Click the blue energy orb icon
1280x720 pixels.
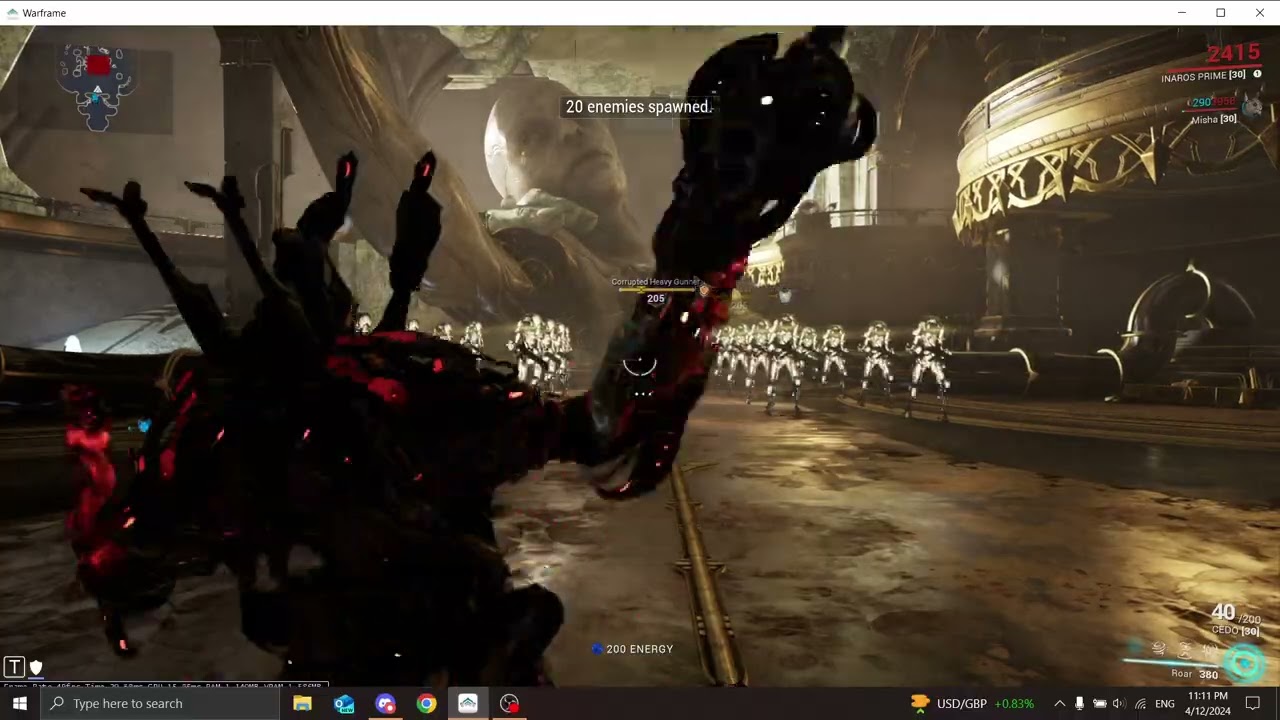pyautogui.click(x=597, y=649)
